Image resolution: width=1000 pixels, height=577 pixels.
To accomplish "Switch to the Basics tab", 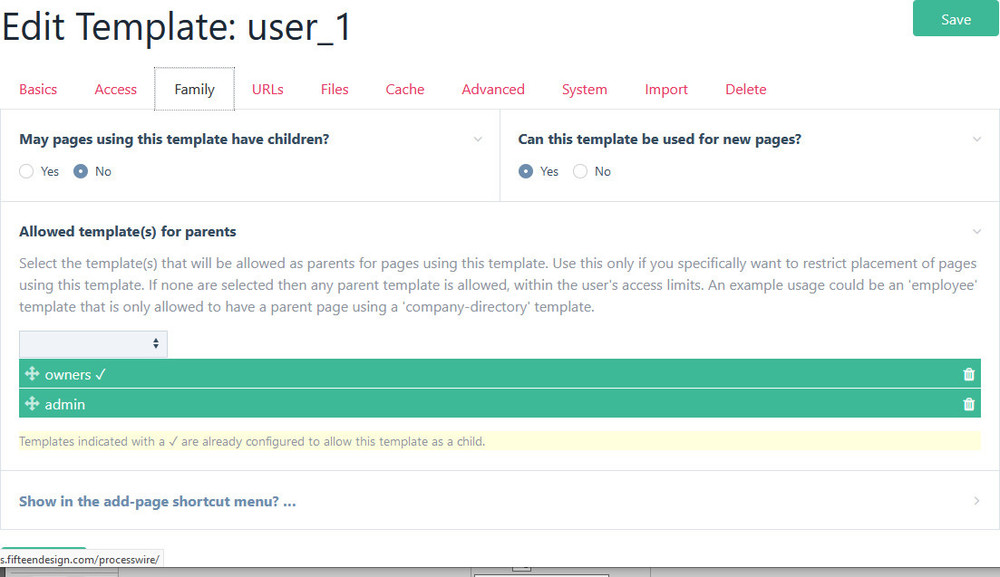I will [x=38, y=89].
